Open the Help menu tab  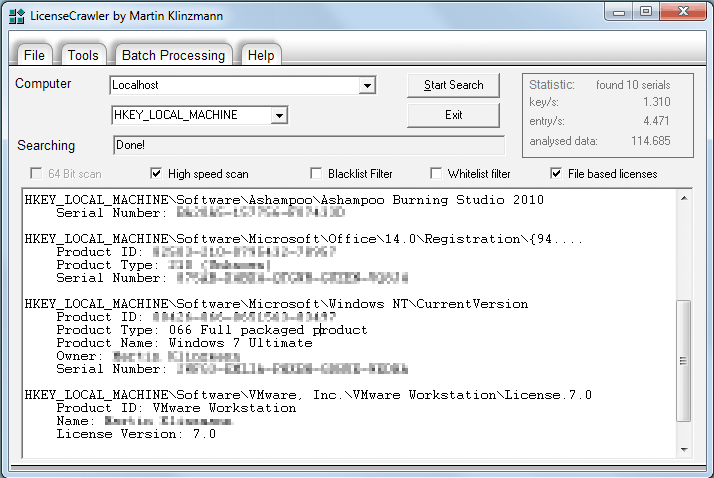[x=261, y=55]
